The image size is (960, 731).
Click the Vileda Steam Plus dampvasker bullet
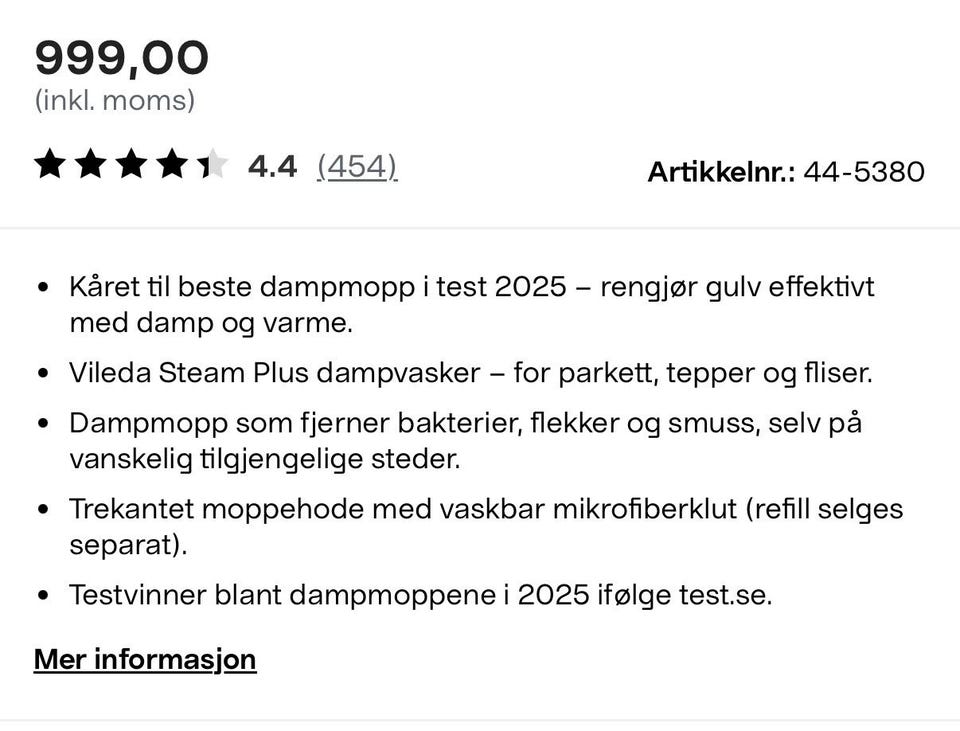(x=471, y=373)
